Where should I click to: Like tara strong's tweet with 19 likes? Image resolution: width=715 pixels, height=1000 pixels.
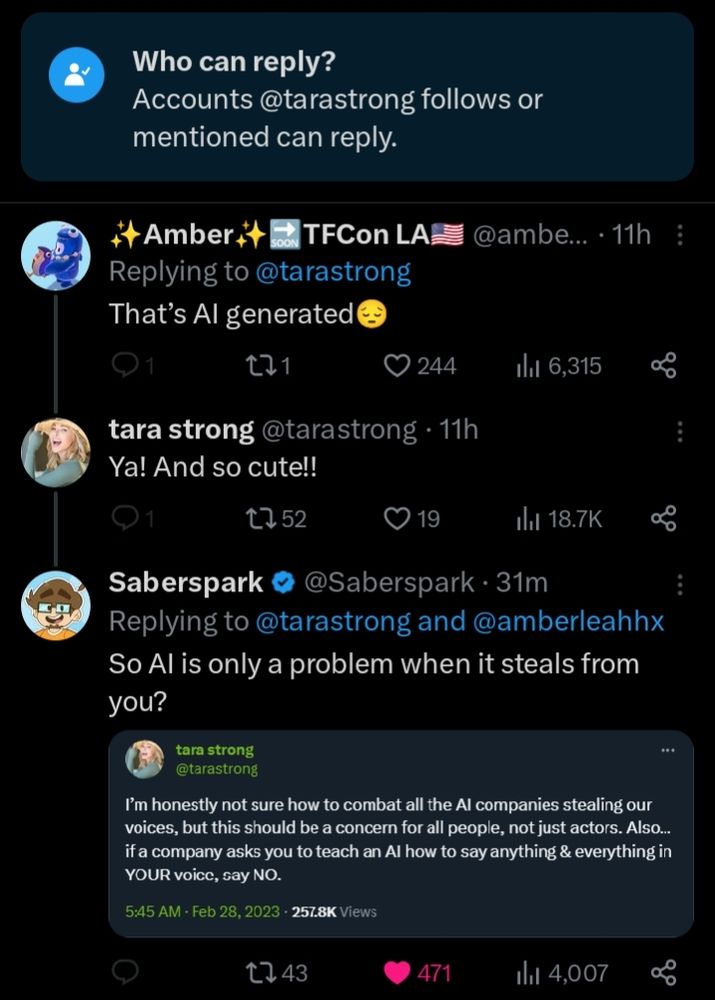pyautogui.click(x=398, y=518)
